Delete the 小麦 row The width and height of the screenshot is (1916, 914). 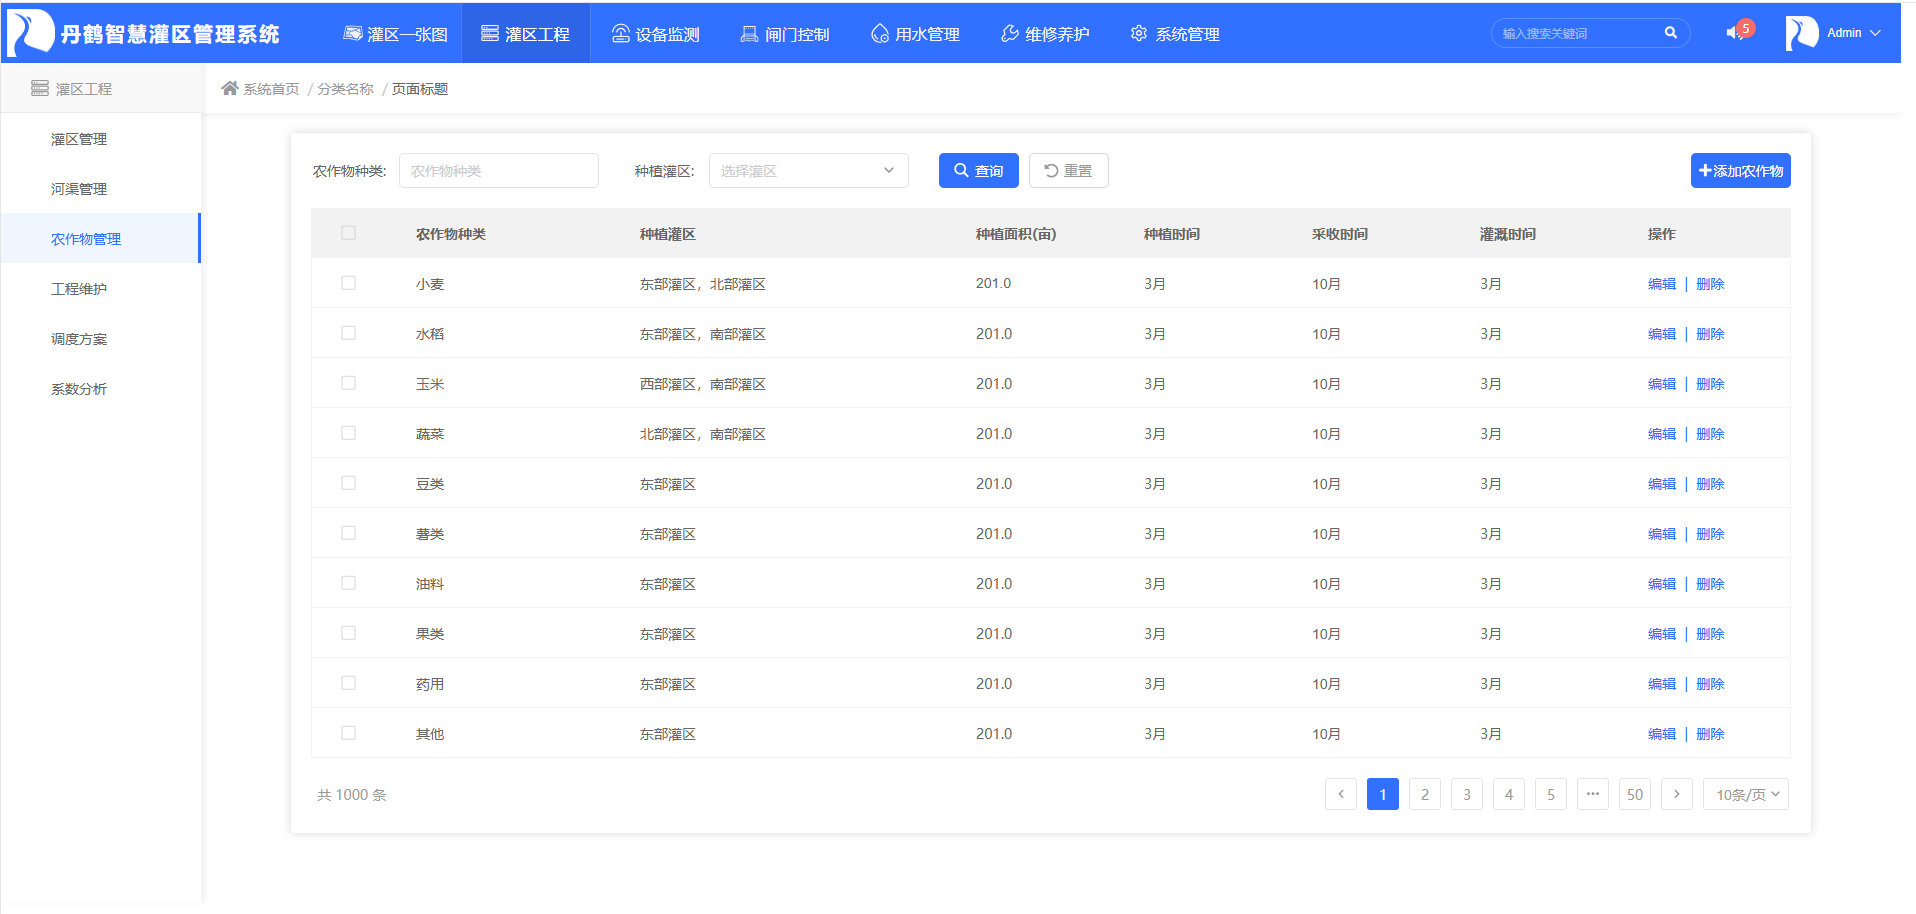1710,284
